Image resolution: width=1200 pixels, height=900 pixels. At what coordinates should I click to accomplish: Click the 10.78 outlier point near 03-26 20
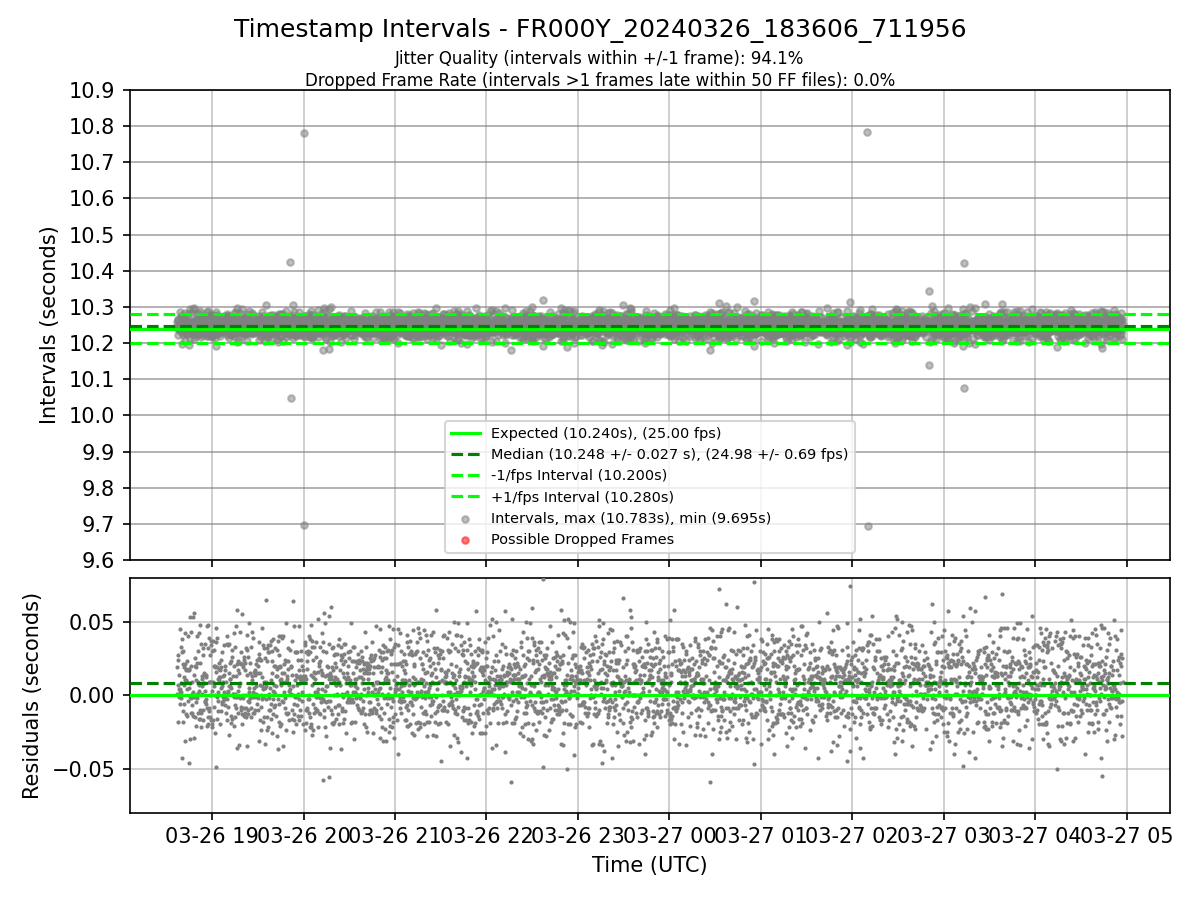(x=304, y=133)
